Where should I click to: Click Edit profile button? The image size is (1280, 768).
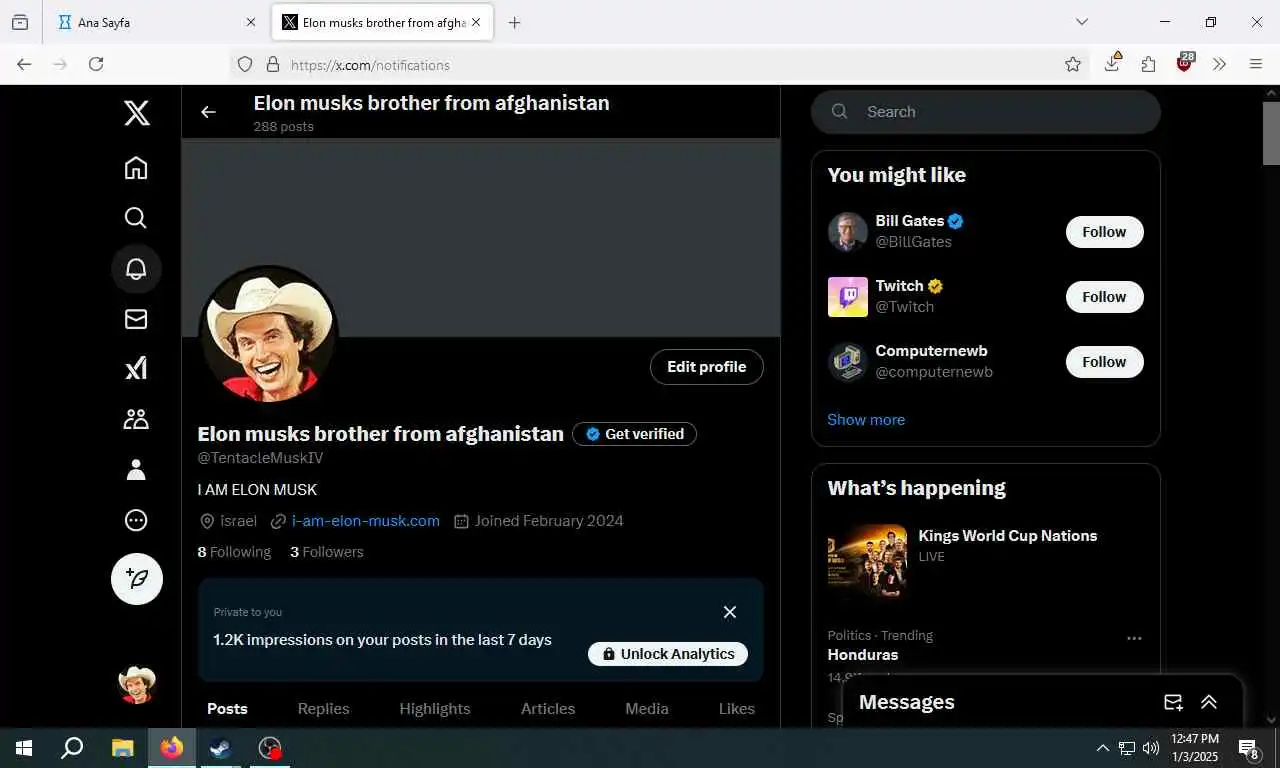tap(707, 367)
